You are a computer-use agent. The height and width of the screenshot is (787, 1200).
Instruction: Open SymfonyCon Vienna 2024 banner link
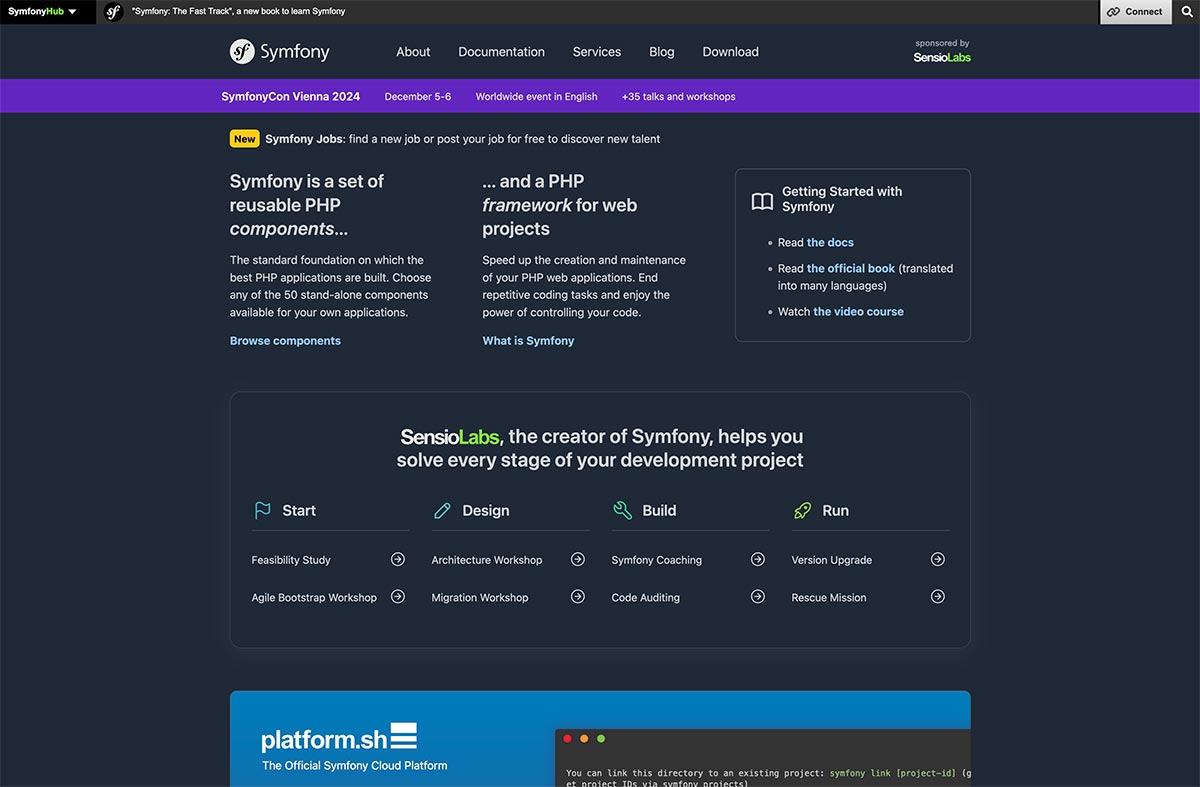click(x=291, y=97)
